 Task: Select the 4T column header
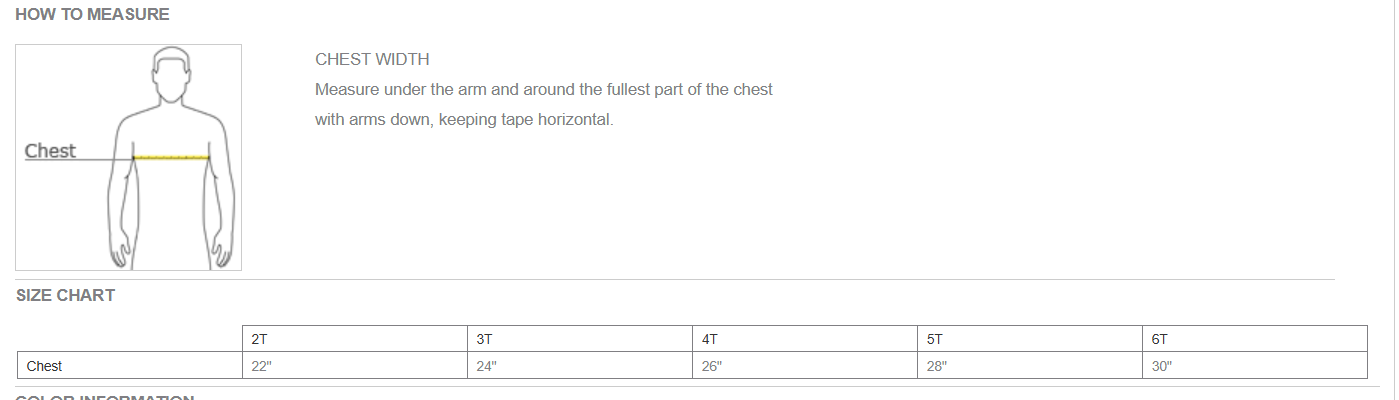click(805, 339)
